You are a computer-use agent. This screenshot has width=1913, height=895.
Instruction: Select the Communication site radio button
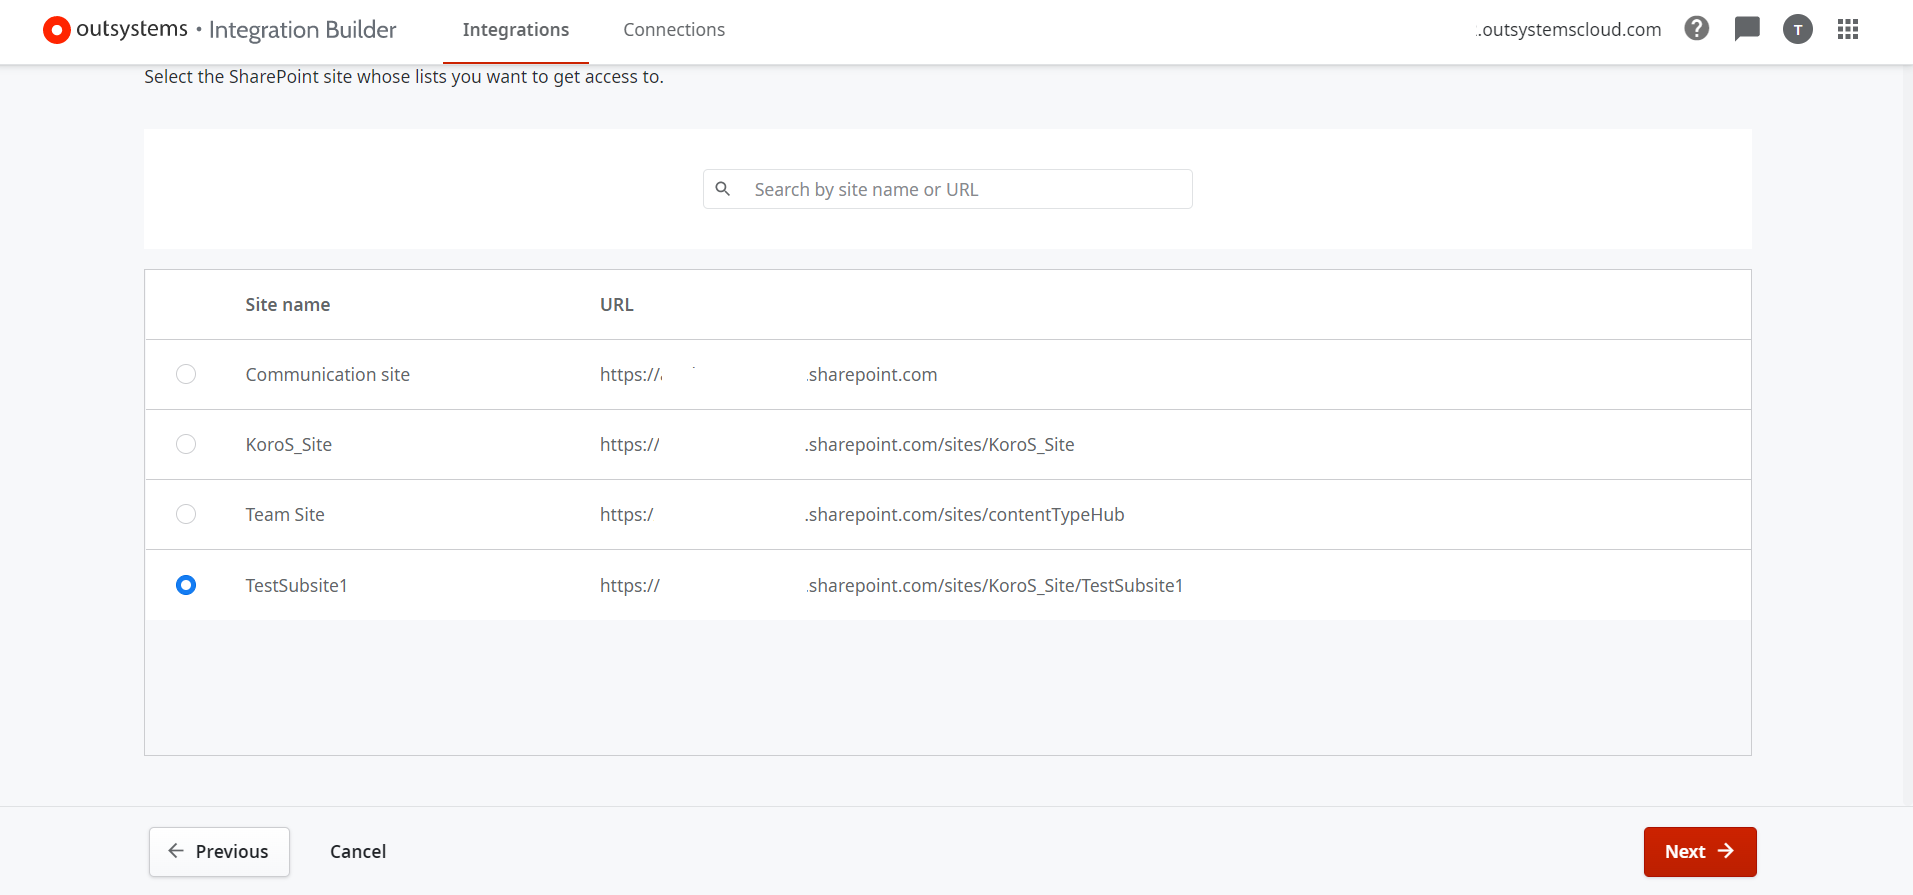tap(186, 374)
